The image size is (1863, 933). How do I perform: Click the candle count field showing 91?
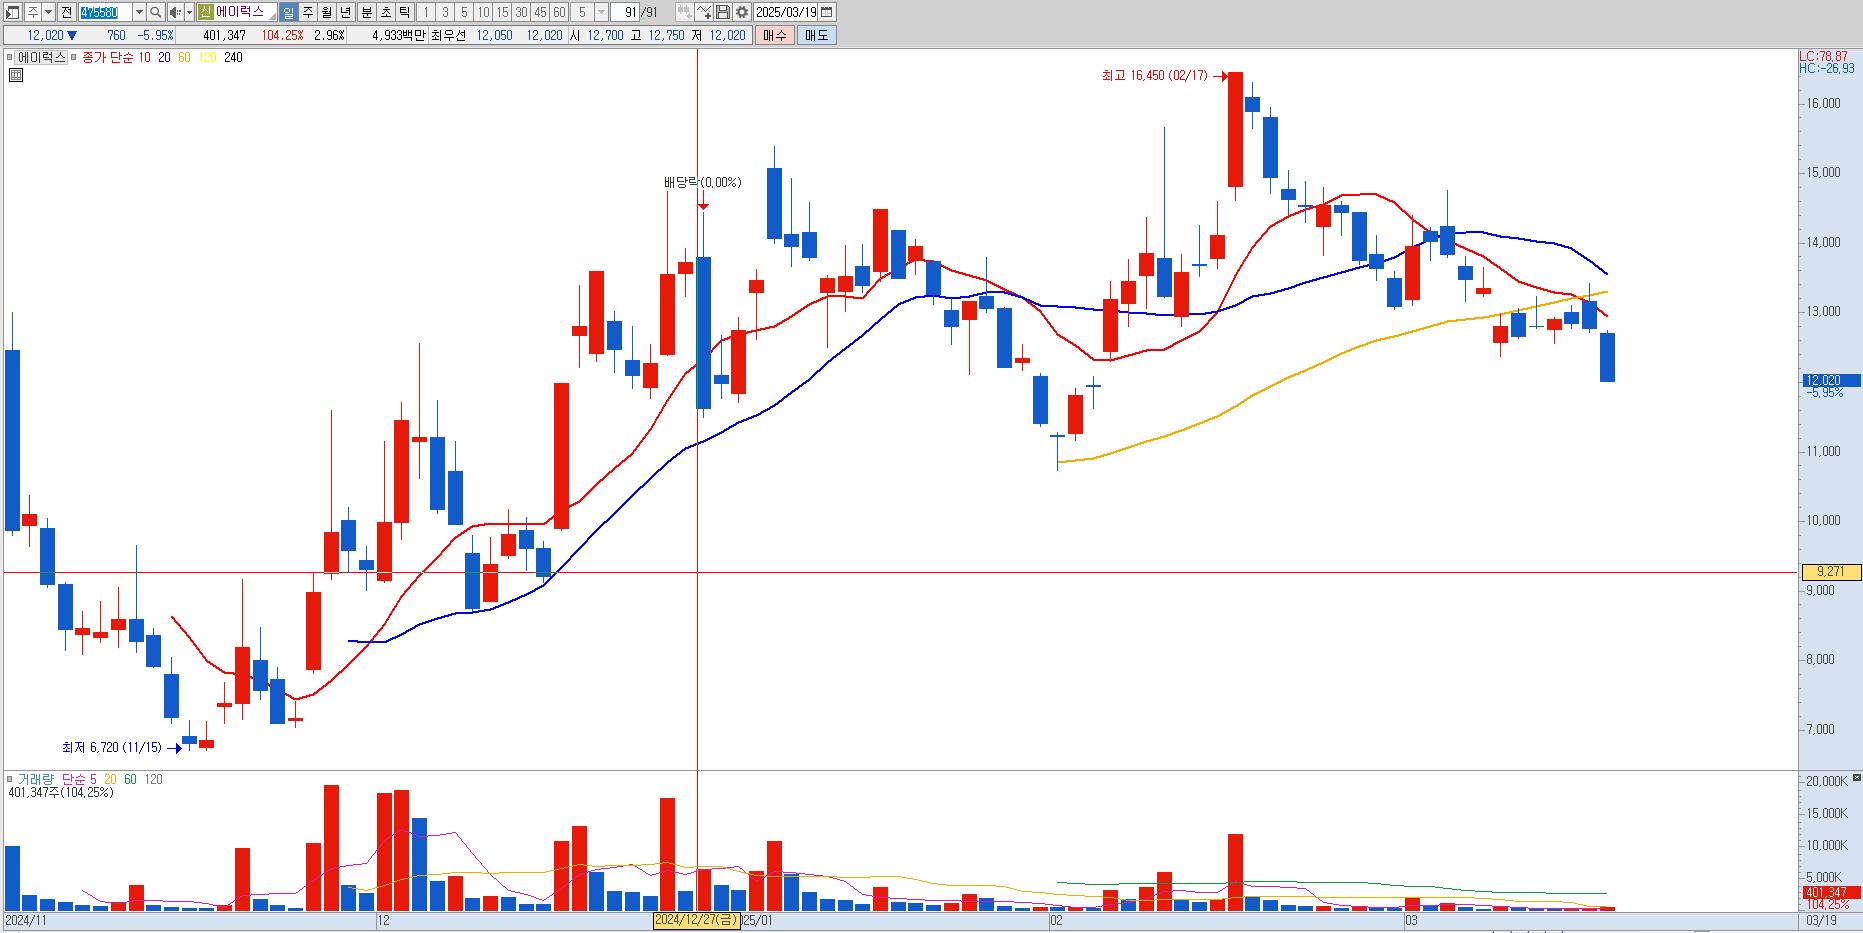pos(624,12)
